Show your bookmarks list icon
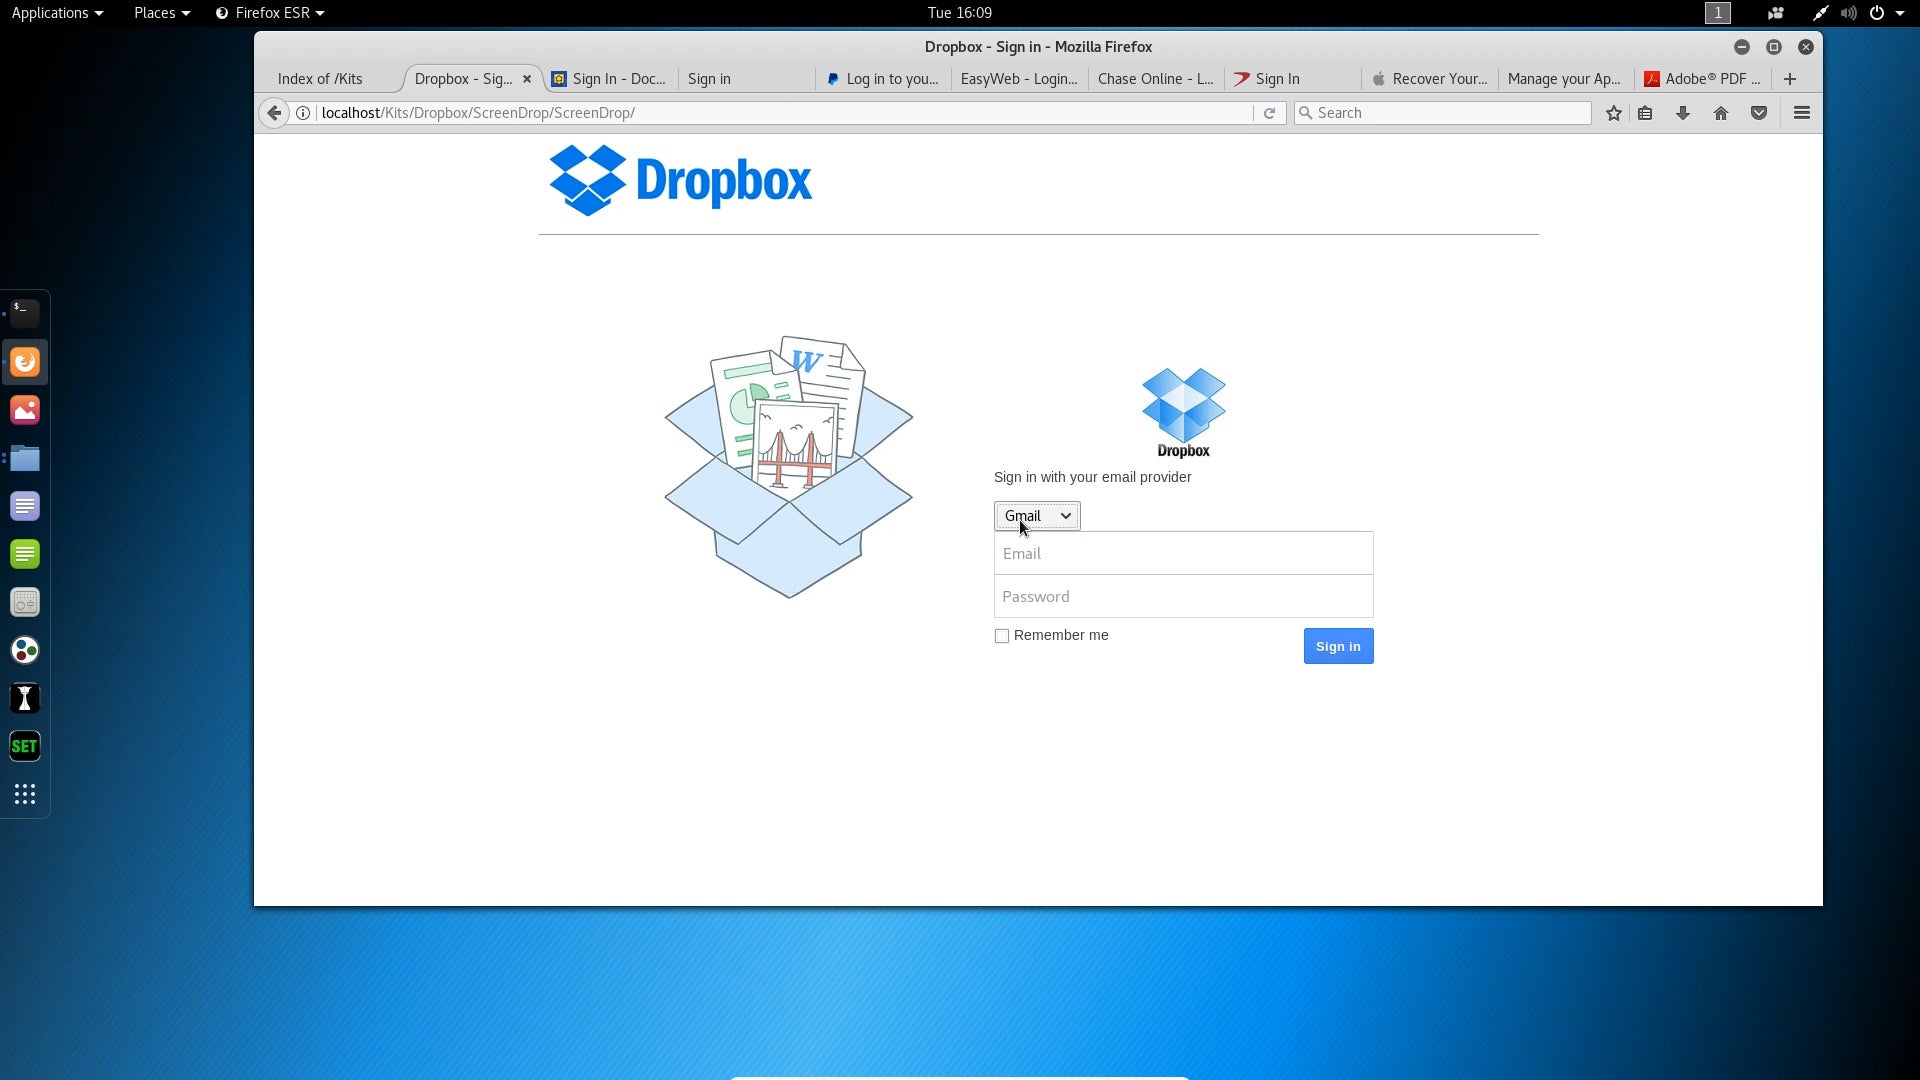The width and height of the screenshot is (1920, 1080). pos(1645,113)
